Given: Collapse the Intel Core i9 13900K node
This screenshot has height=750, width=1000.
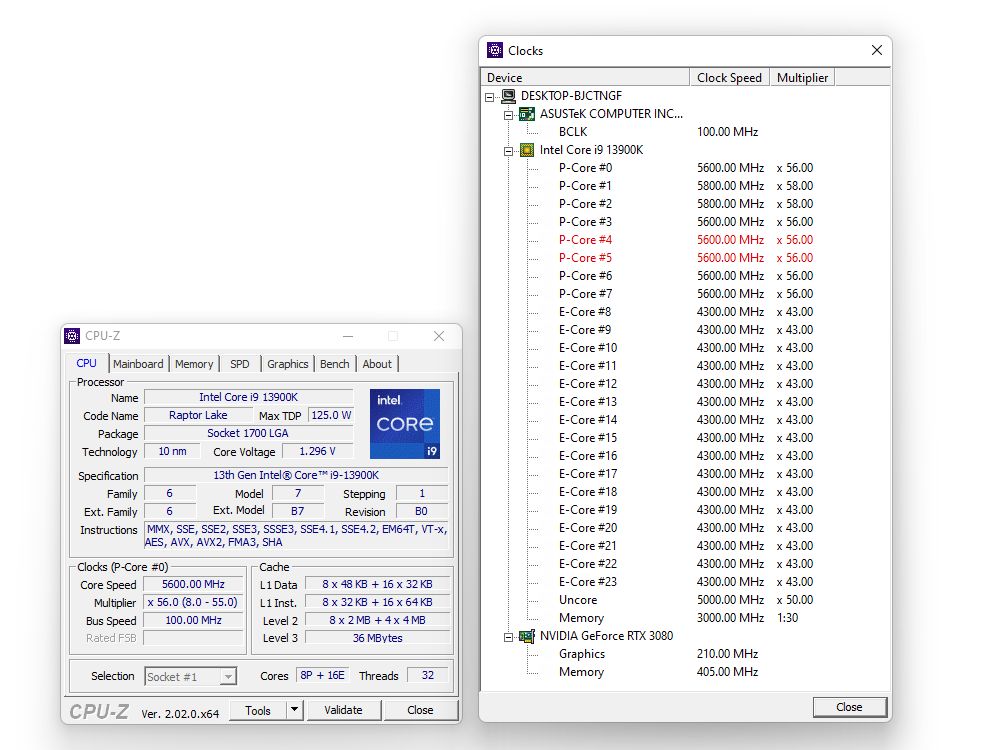Looking at the screenshot, I should click(508, 151).
